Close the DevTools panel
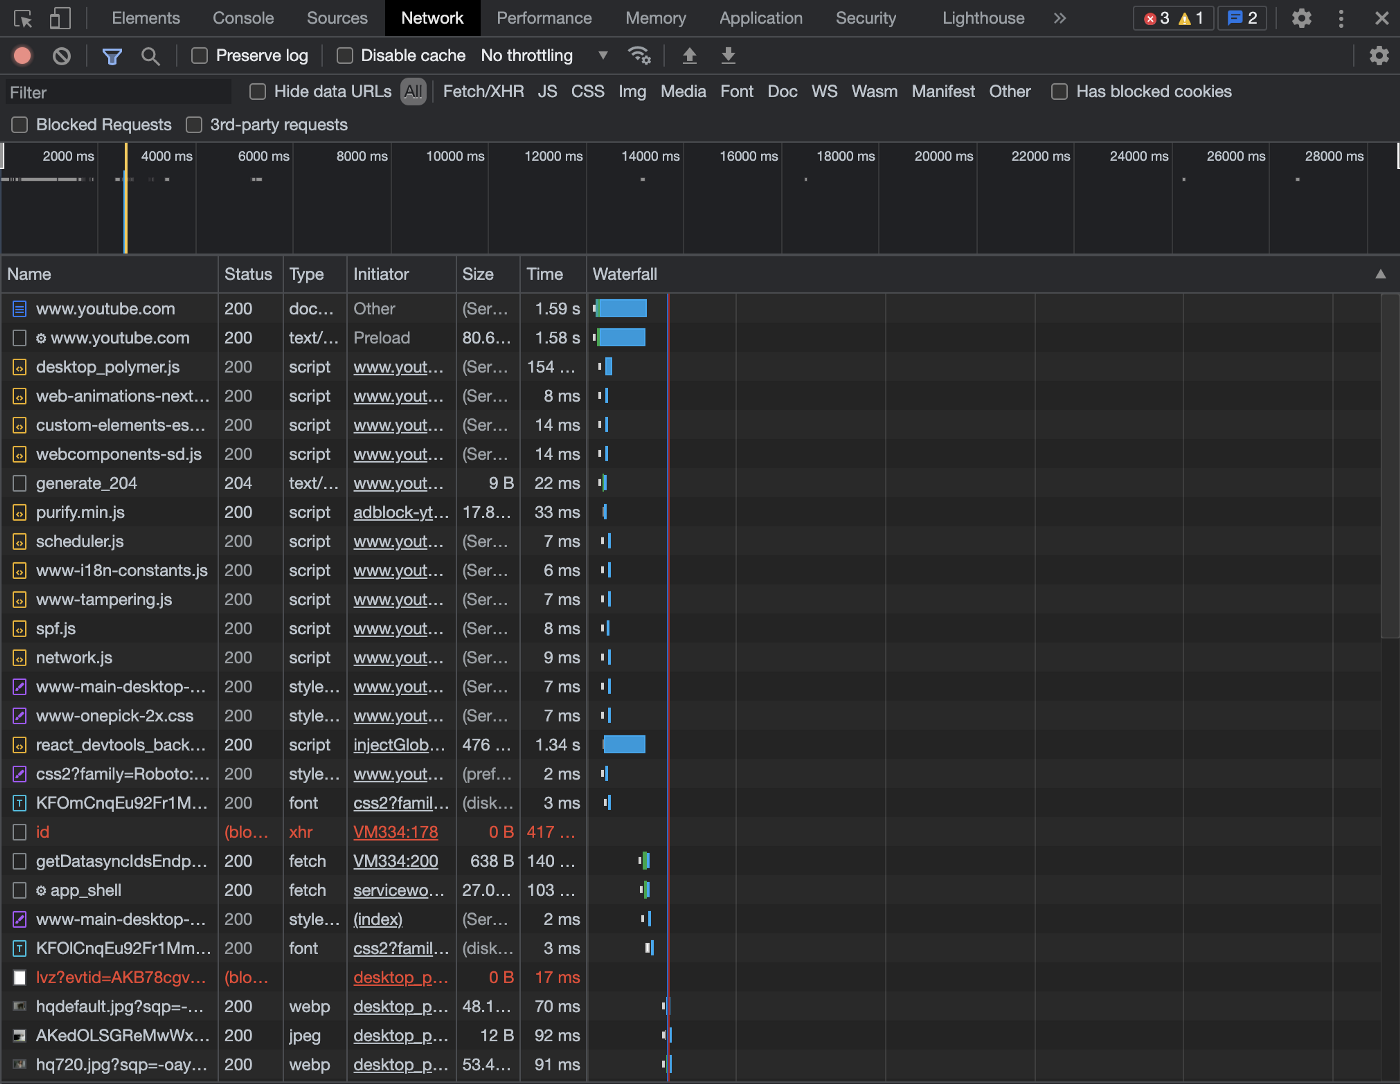This screenshot has height=1084, width=1400. (1381, 18)
